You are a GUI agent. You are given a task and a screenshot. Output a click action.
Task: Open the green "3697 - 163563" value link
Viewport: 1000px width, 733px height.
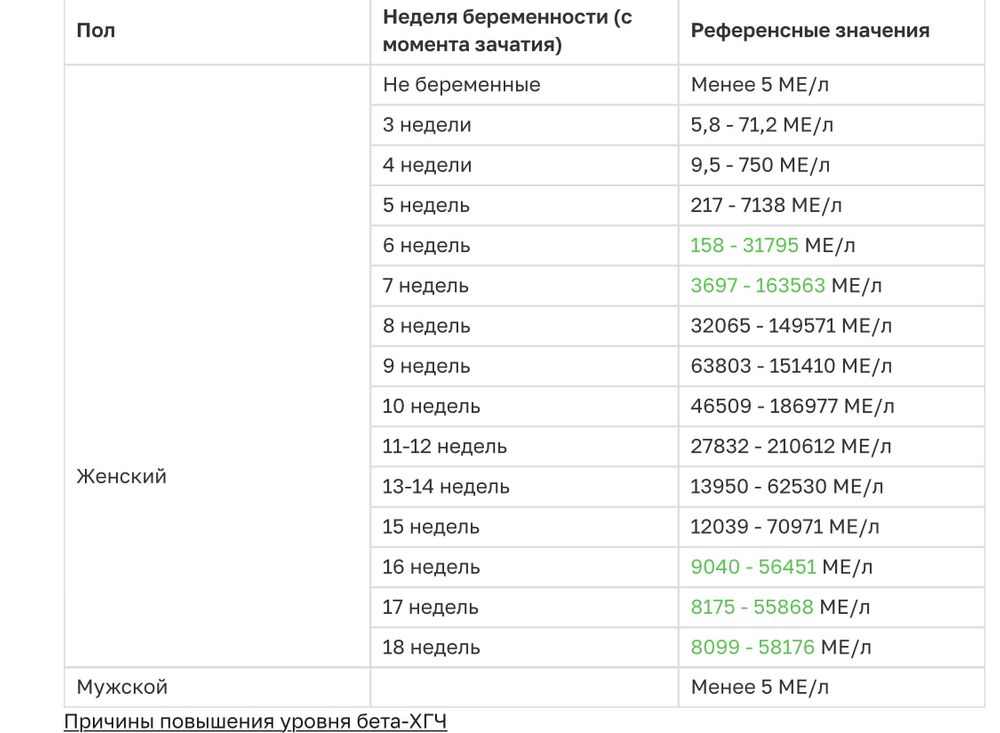(x=757, y=286)
